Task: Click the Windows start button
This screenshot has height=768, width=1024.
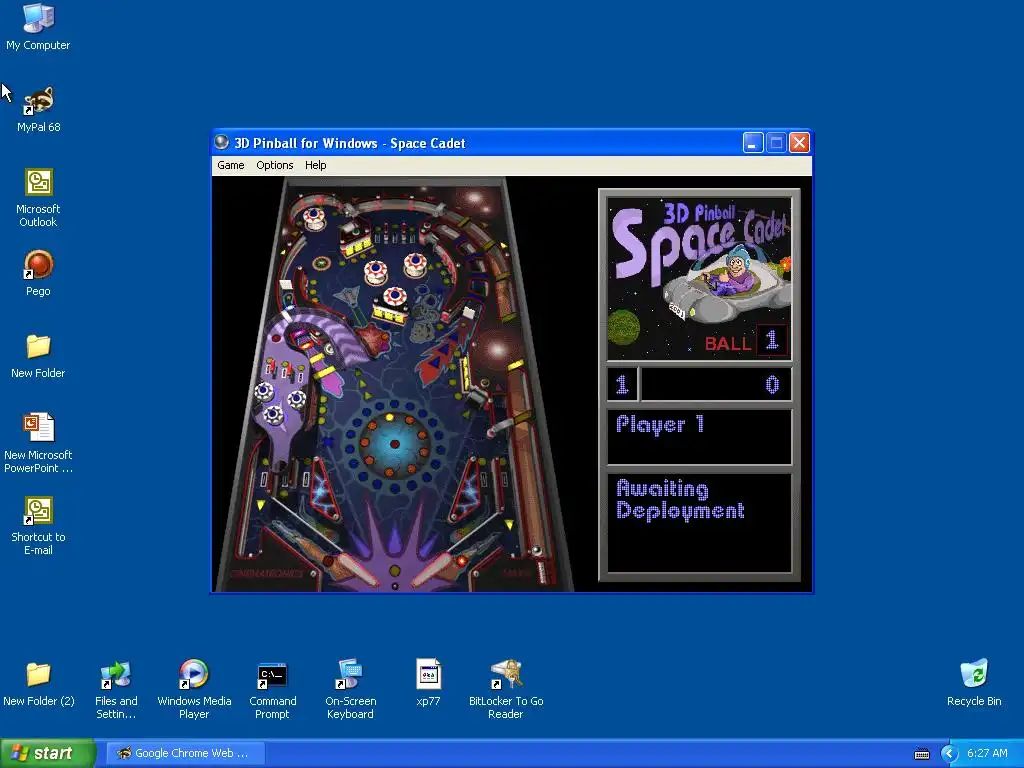Action: coord(48,753)
